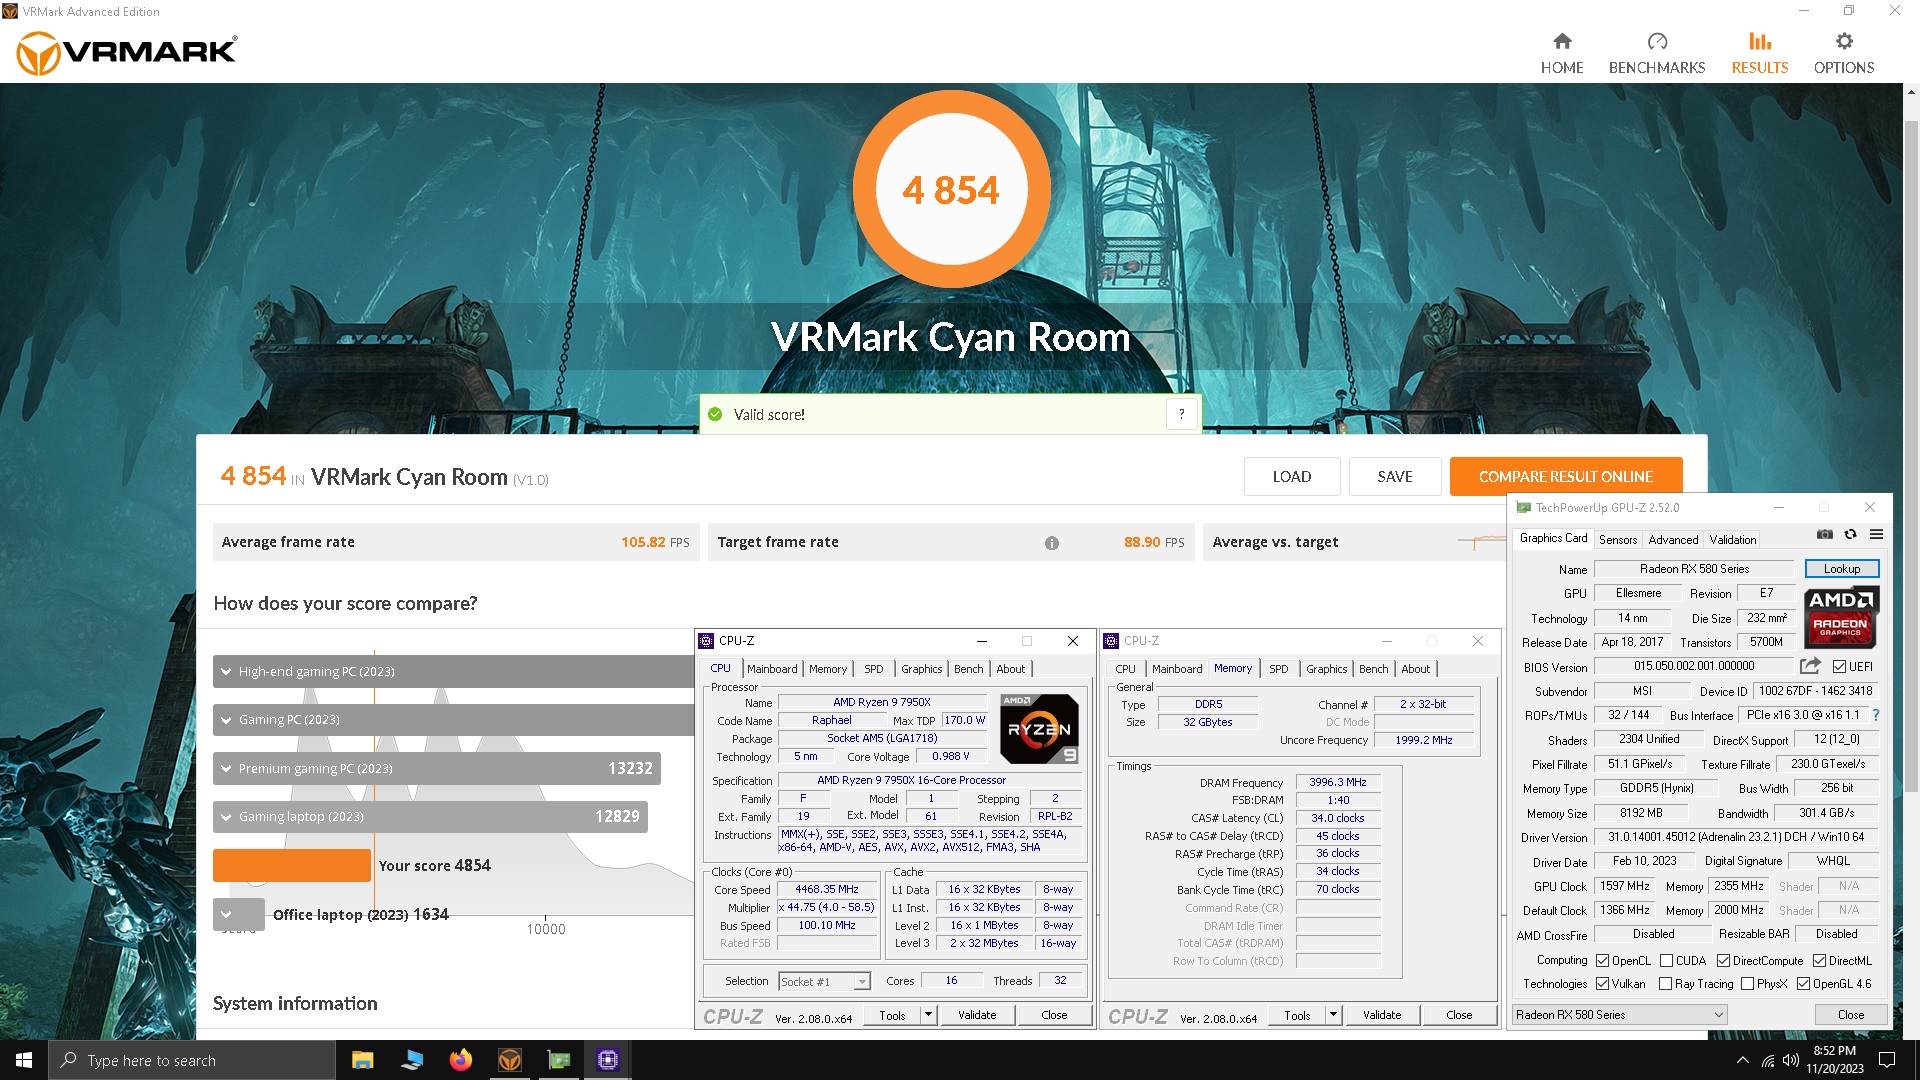
Task: Show hidden system tray icons
Action: pos(1743,1060)
